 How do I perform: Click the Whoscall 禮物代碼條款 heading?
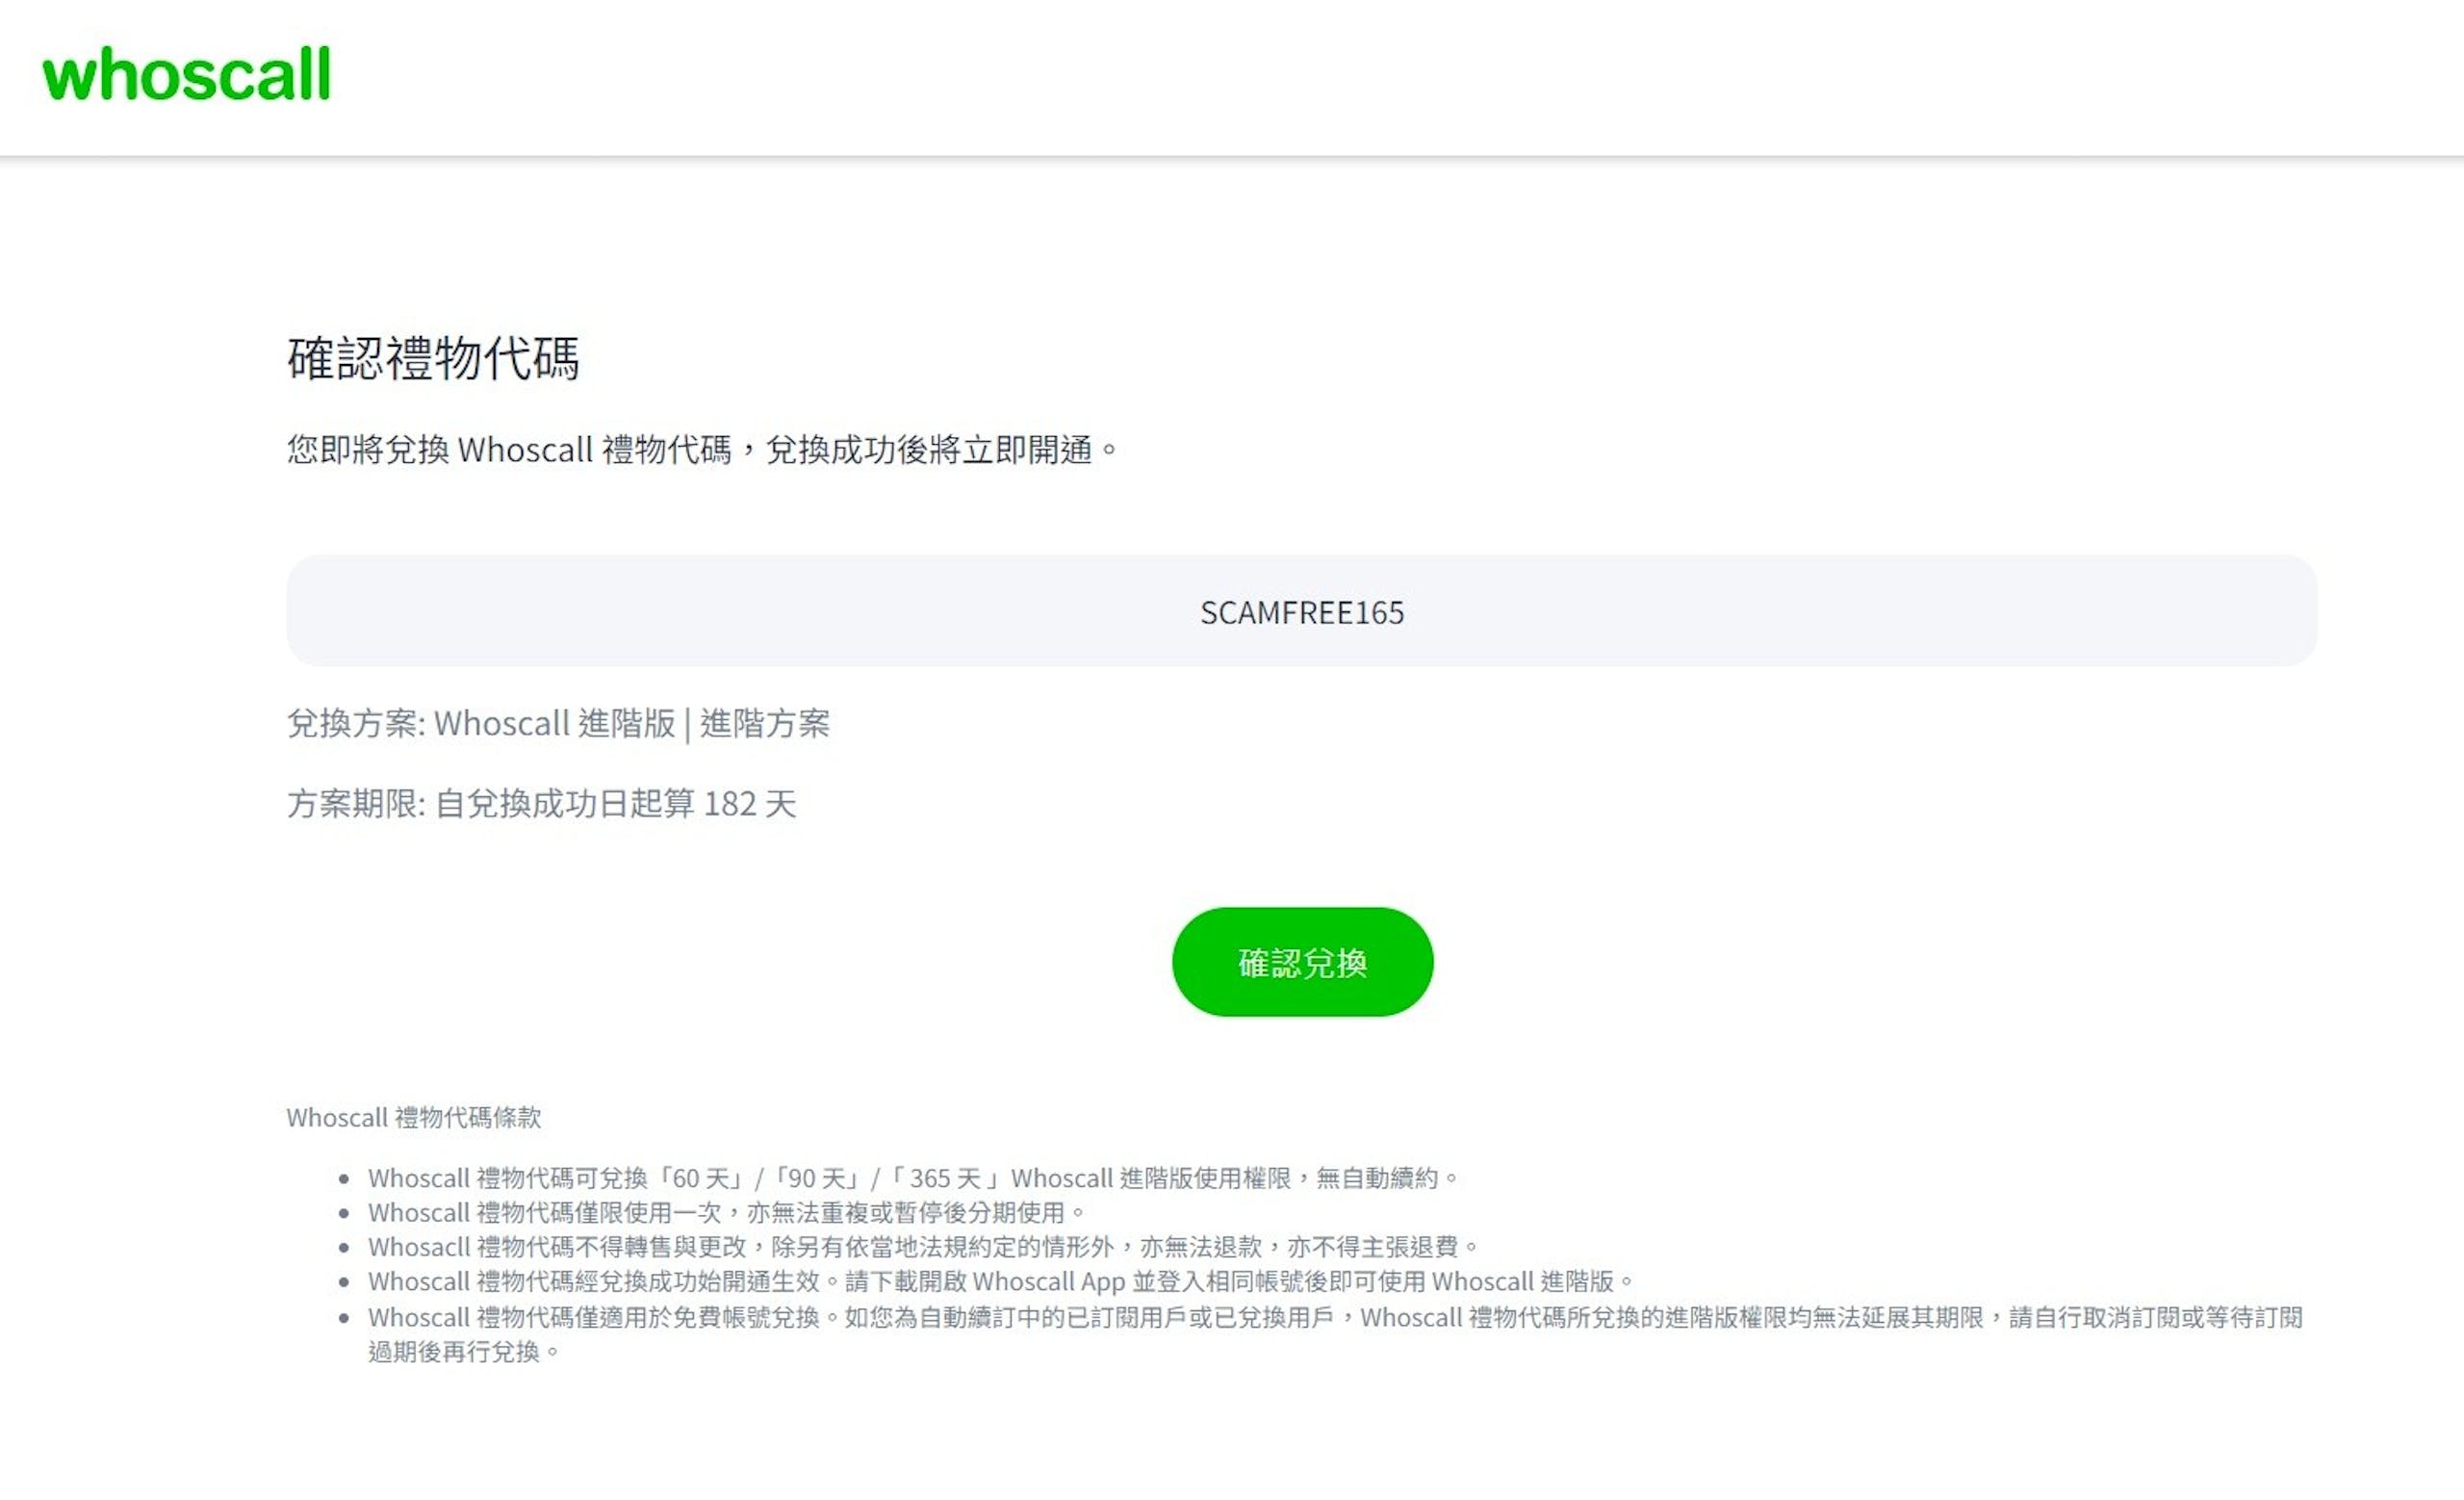414,1117
